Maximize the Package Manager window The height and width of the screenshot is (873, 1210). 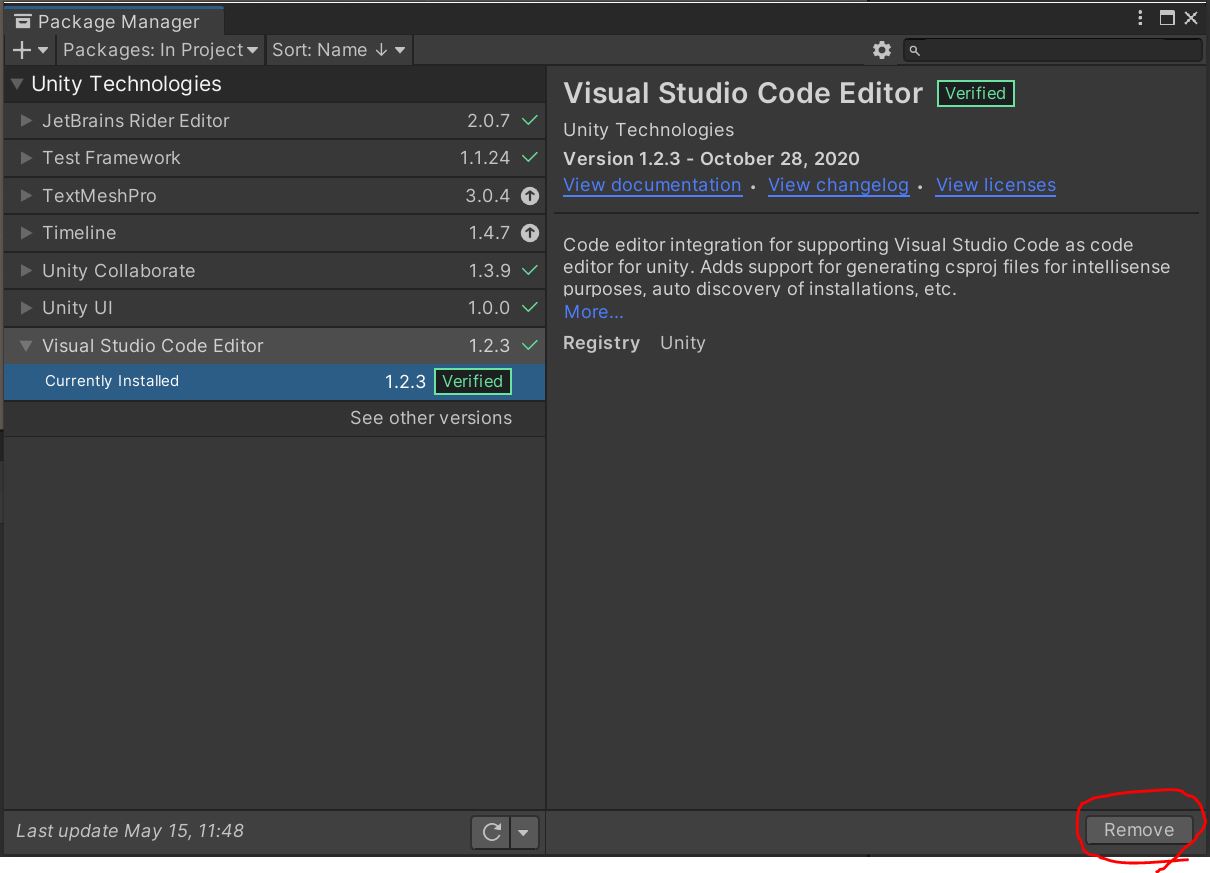coord(1167,18)
